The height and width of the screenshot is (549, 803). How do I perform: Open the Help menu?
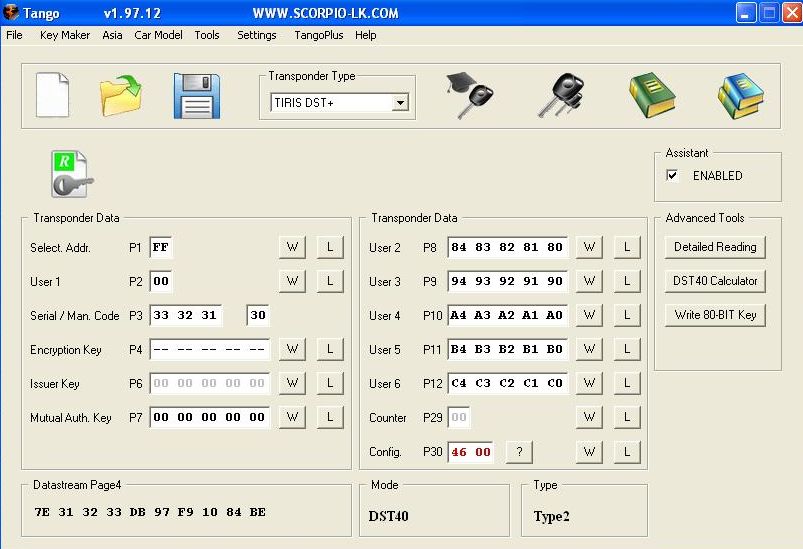[x=366, y=35]
